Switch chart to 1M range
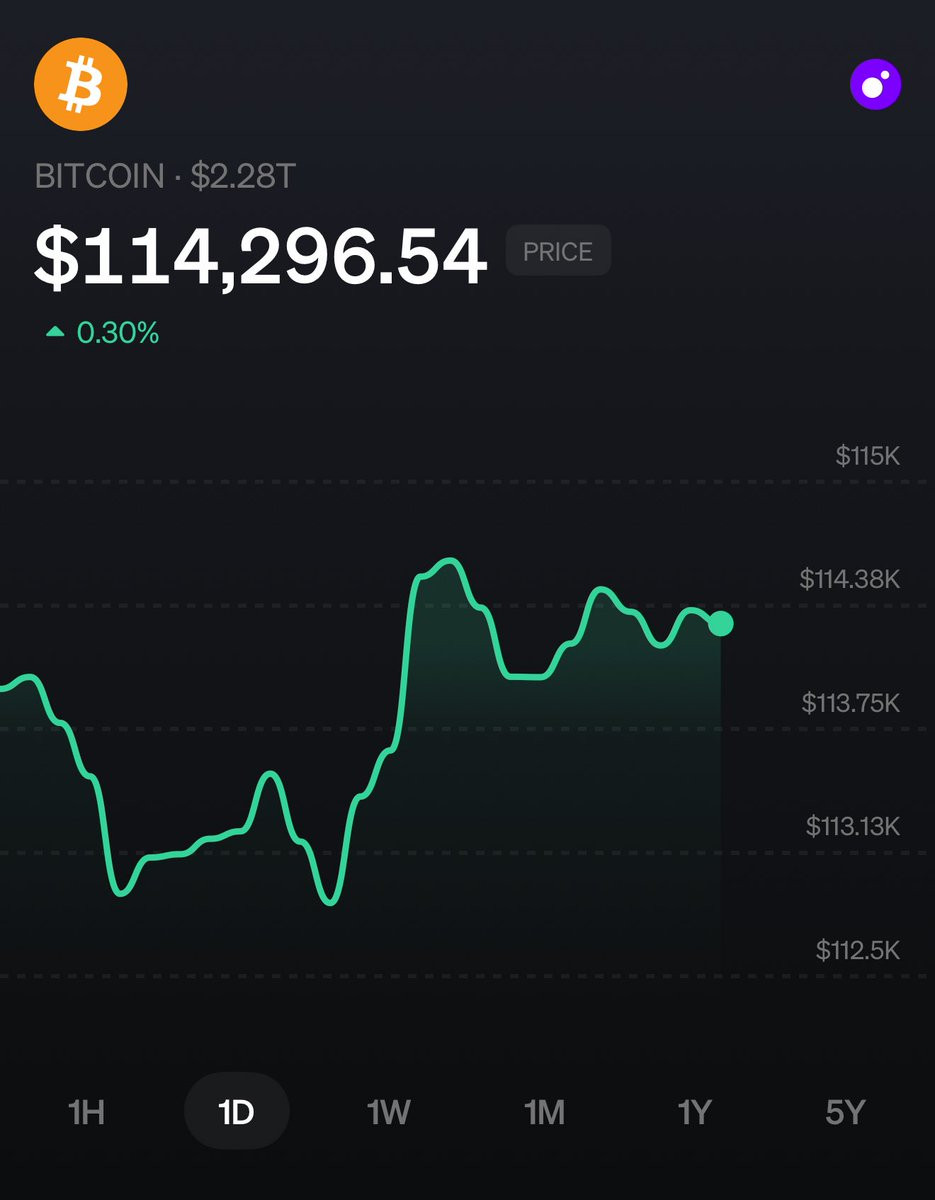Screen dimensions: 935x1200 544,1111
